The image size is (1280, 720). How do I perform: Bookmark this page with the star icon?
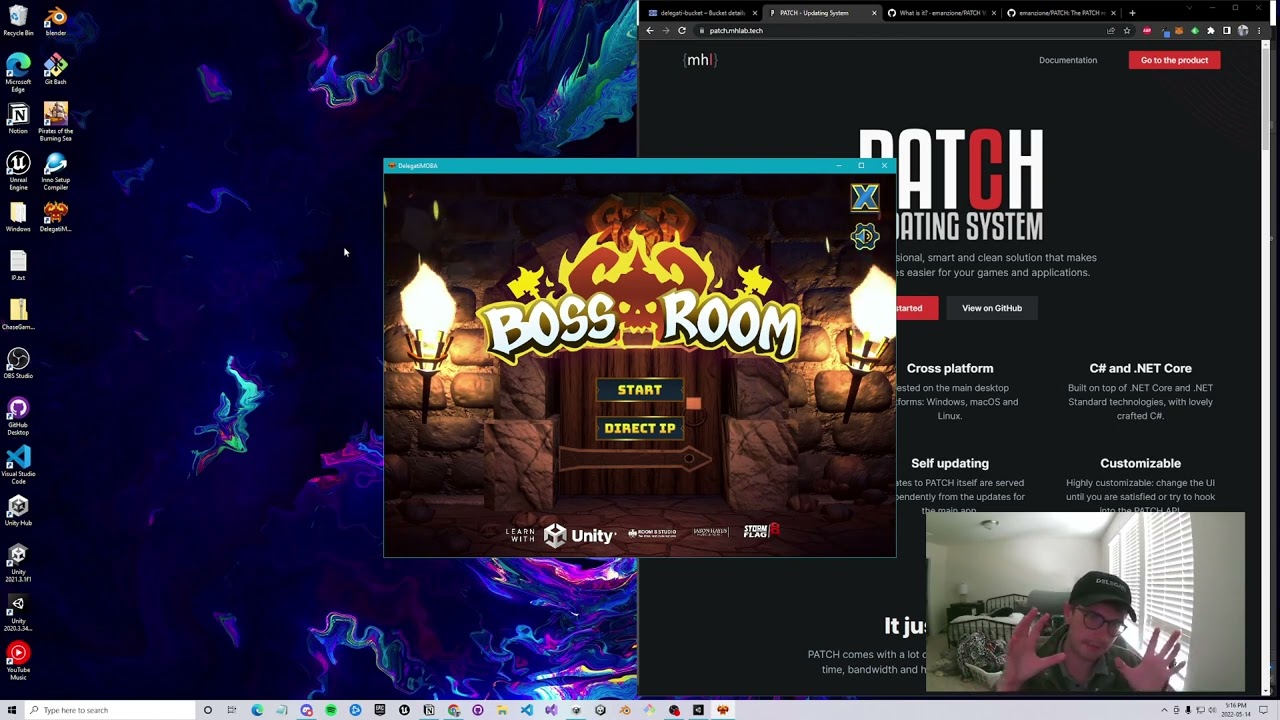[1127, 31]
